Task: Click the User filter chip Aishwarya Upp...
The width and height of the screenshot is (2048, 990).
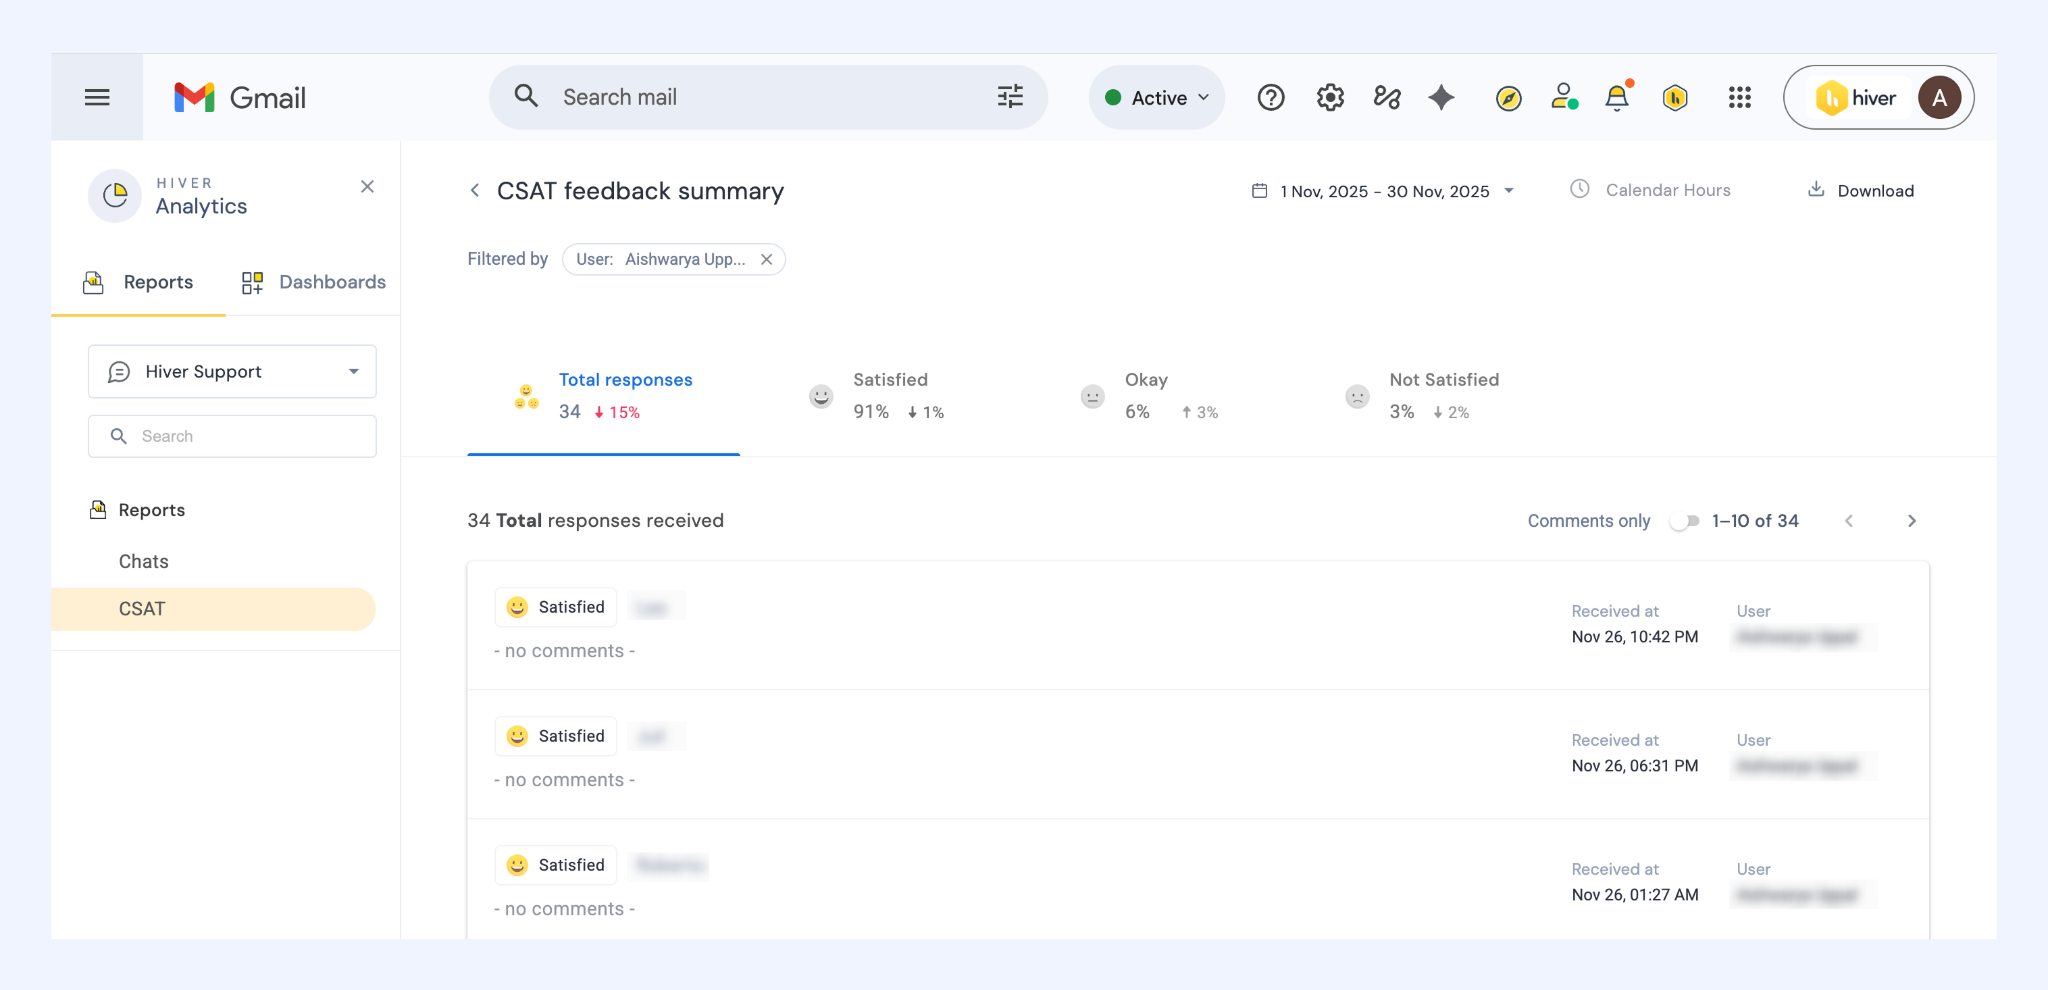Action: click(673, 259)
